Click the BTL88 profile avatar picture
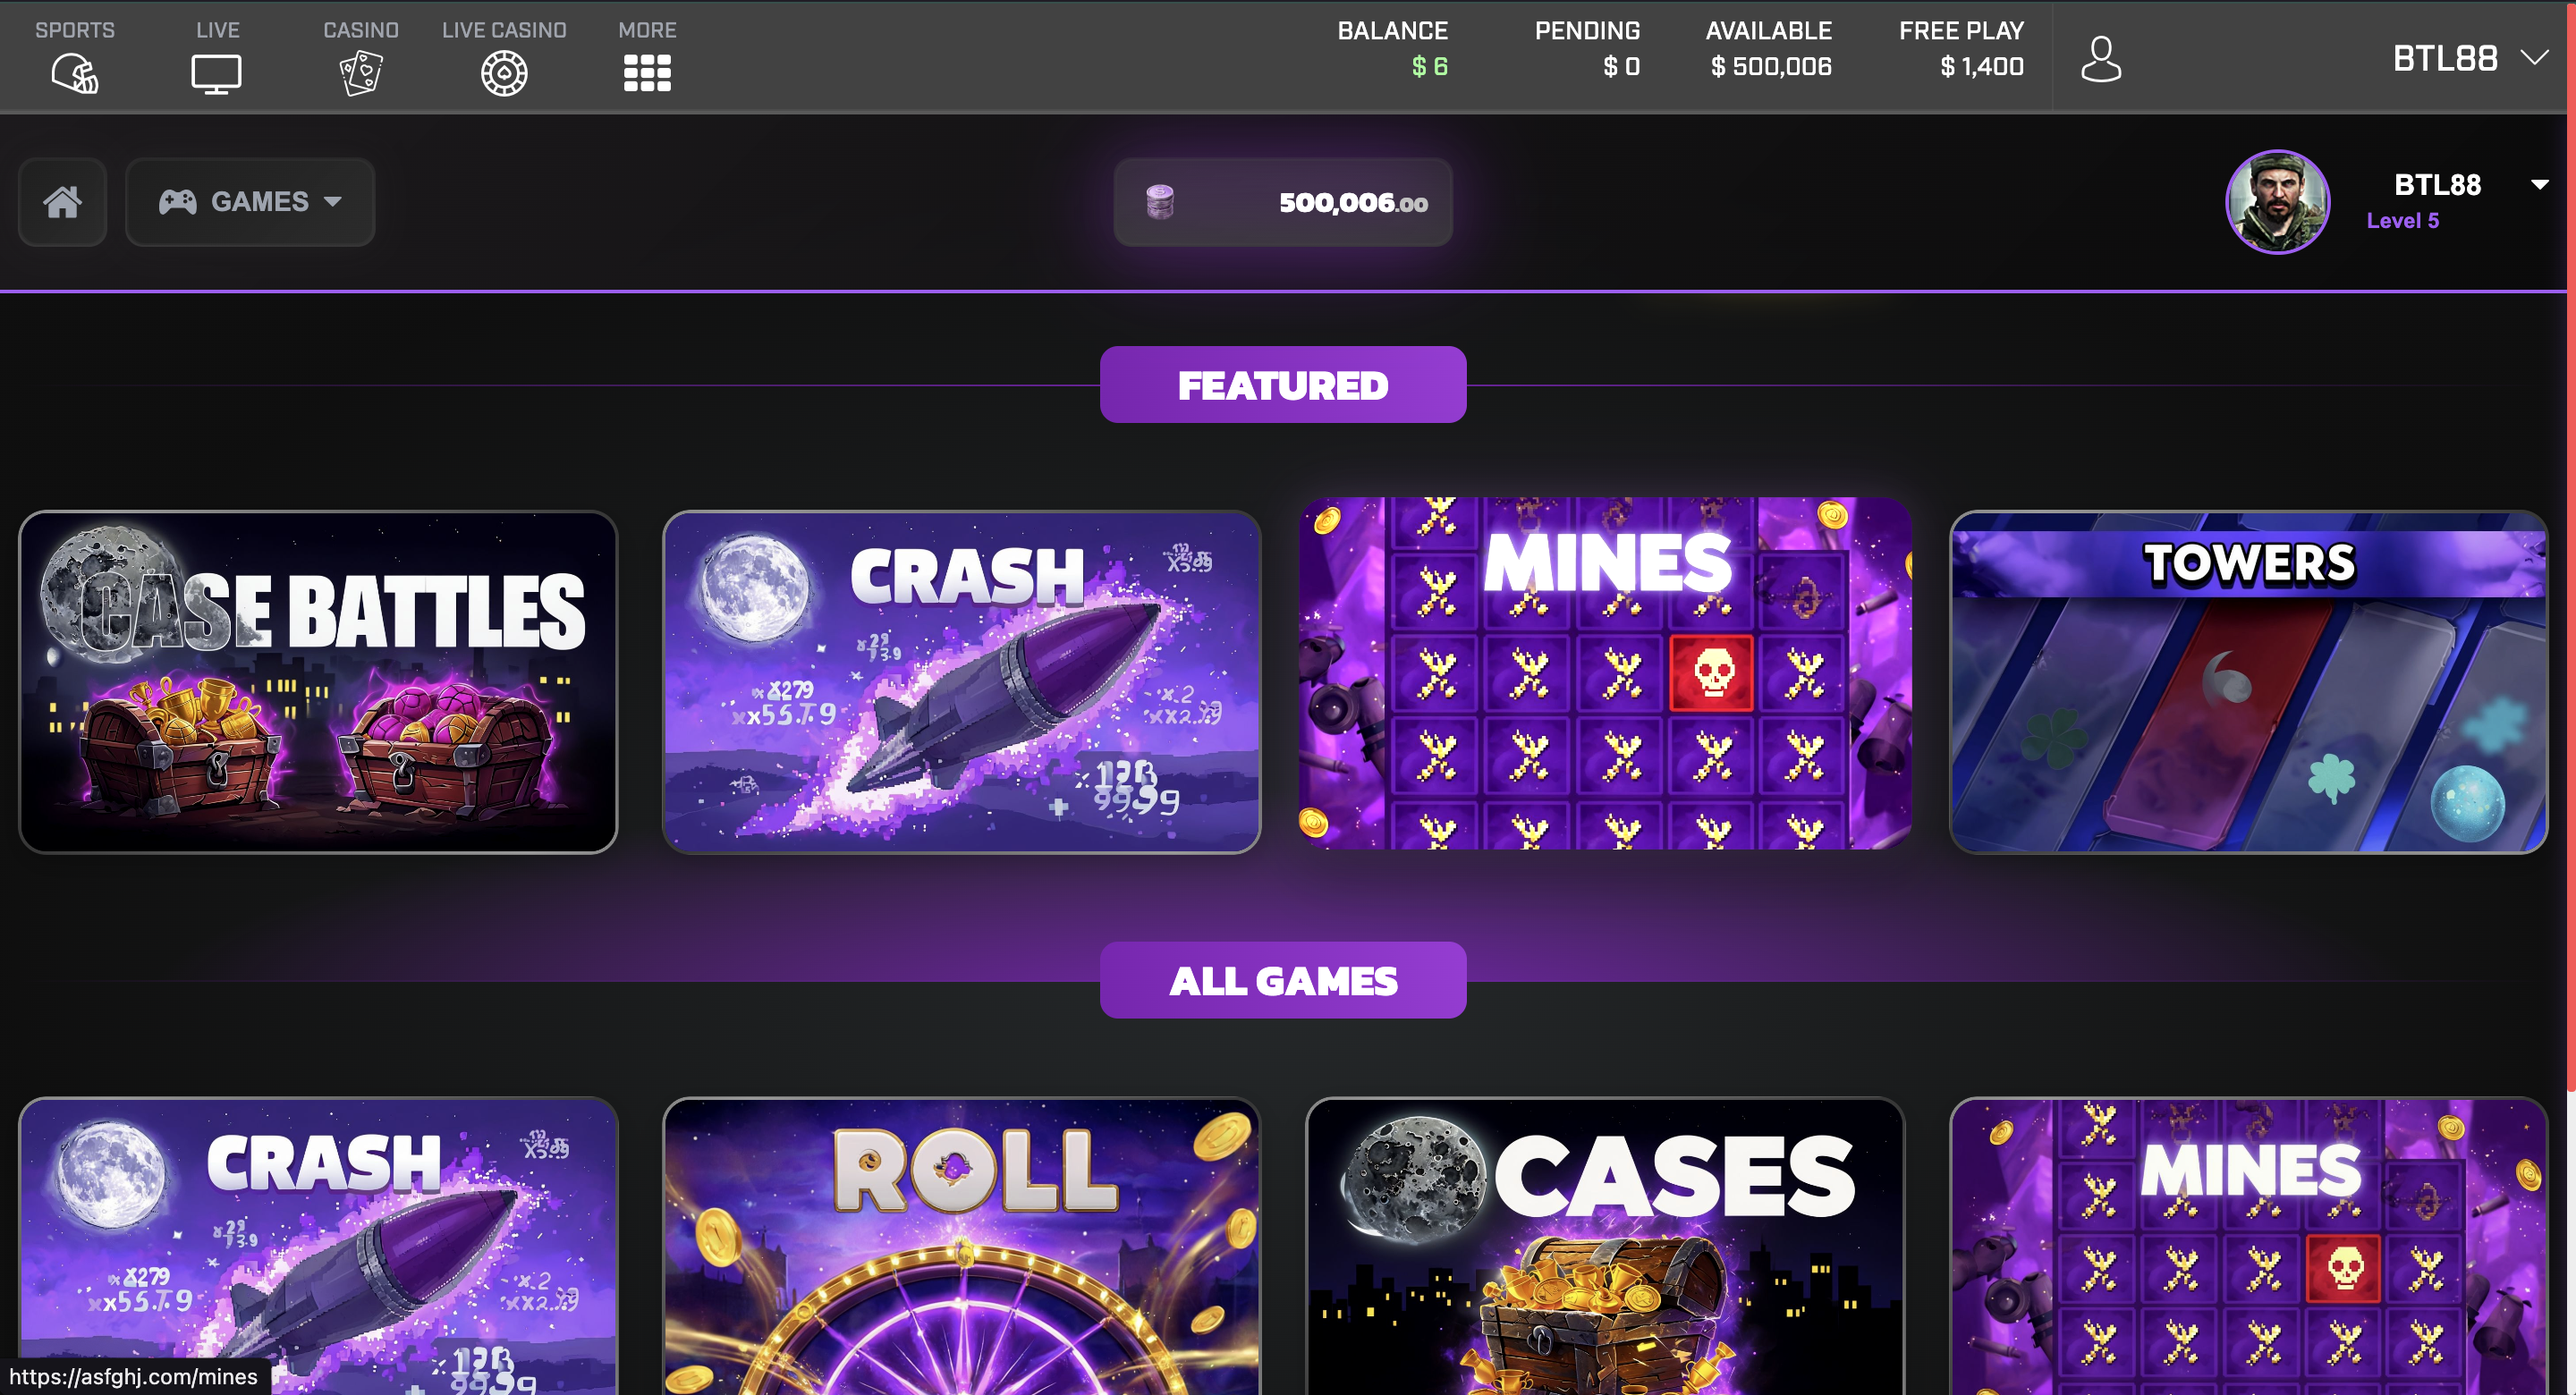 [x=2277, y=202]
